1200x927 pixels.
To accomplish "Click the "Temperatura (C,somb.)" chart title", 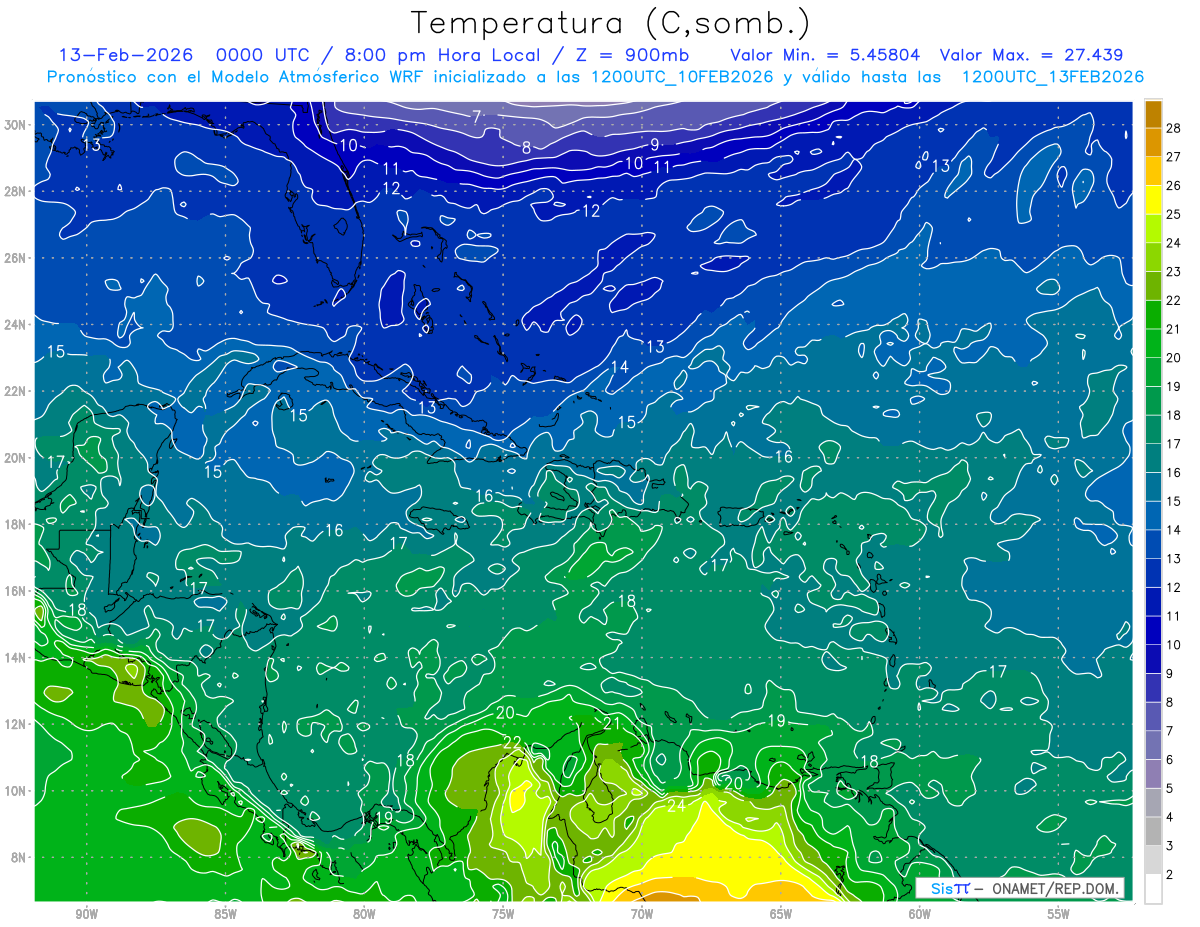I will pyautogui.click(x=610, y=23).
